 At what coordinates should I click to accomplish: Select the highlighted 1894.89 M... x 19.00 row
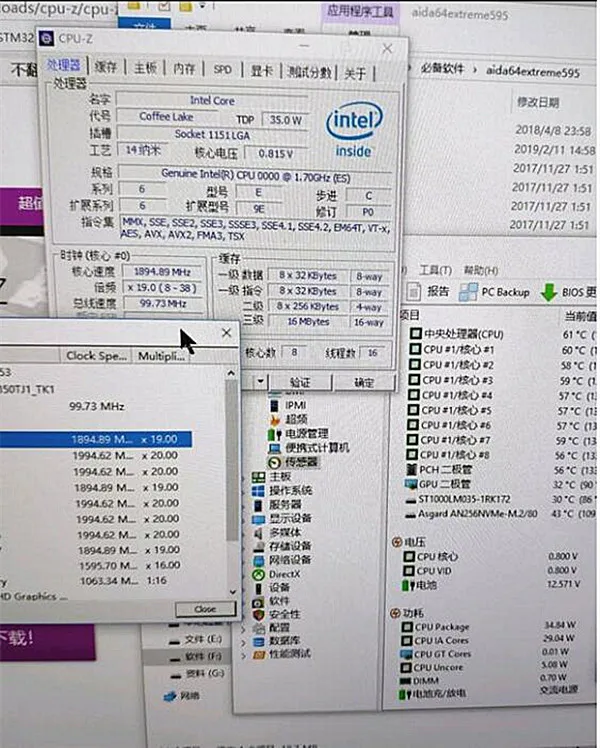[96, 439]
